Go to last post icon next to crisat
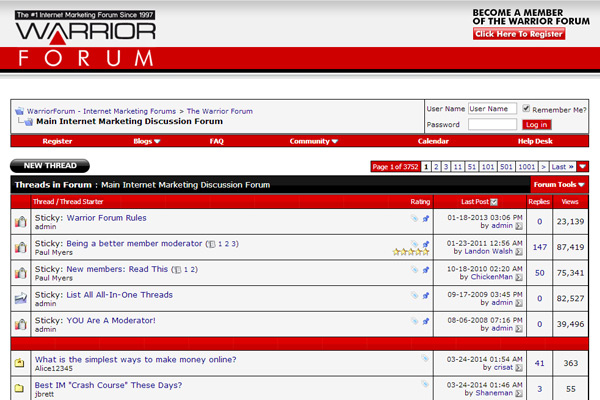Viewport: 600px width, 400px height. click(x=518, y=368)
